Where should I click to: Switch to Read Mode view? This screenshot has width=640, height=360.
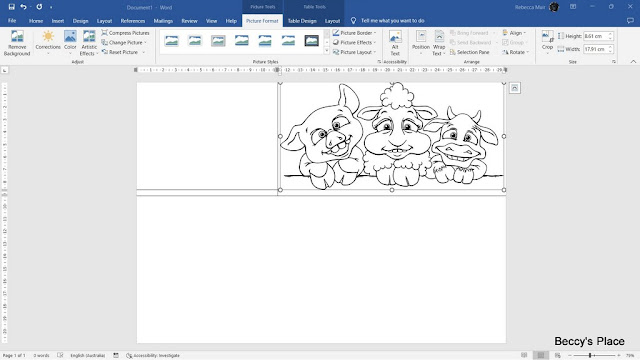[524, 356]
